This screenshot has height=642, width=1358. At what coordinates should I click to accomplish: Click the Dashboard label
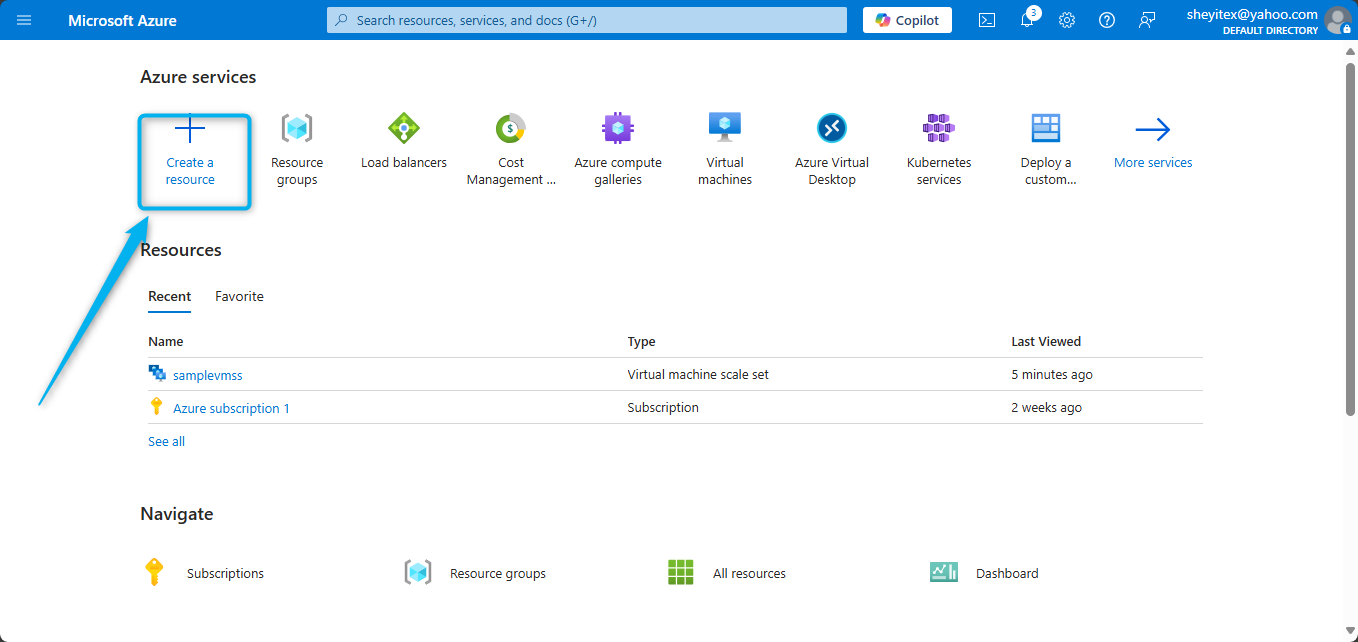(1007, 573)
